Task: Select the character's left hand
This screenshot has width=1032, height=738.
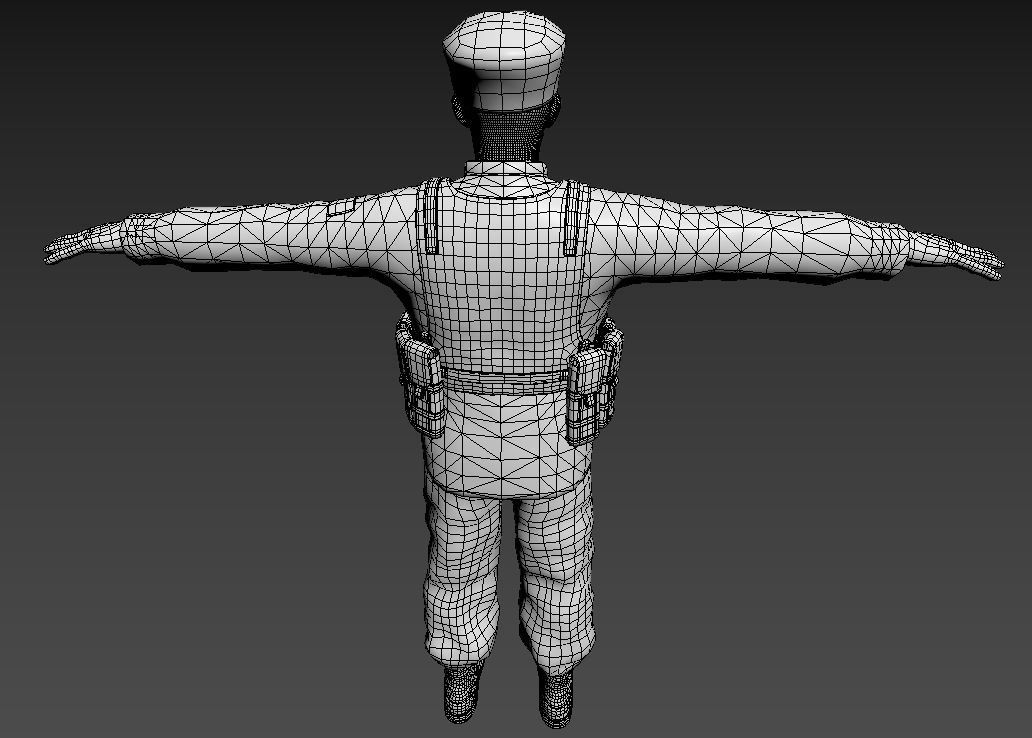Action: tap(84, 243)
